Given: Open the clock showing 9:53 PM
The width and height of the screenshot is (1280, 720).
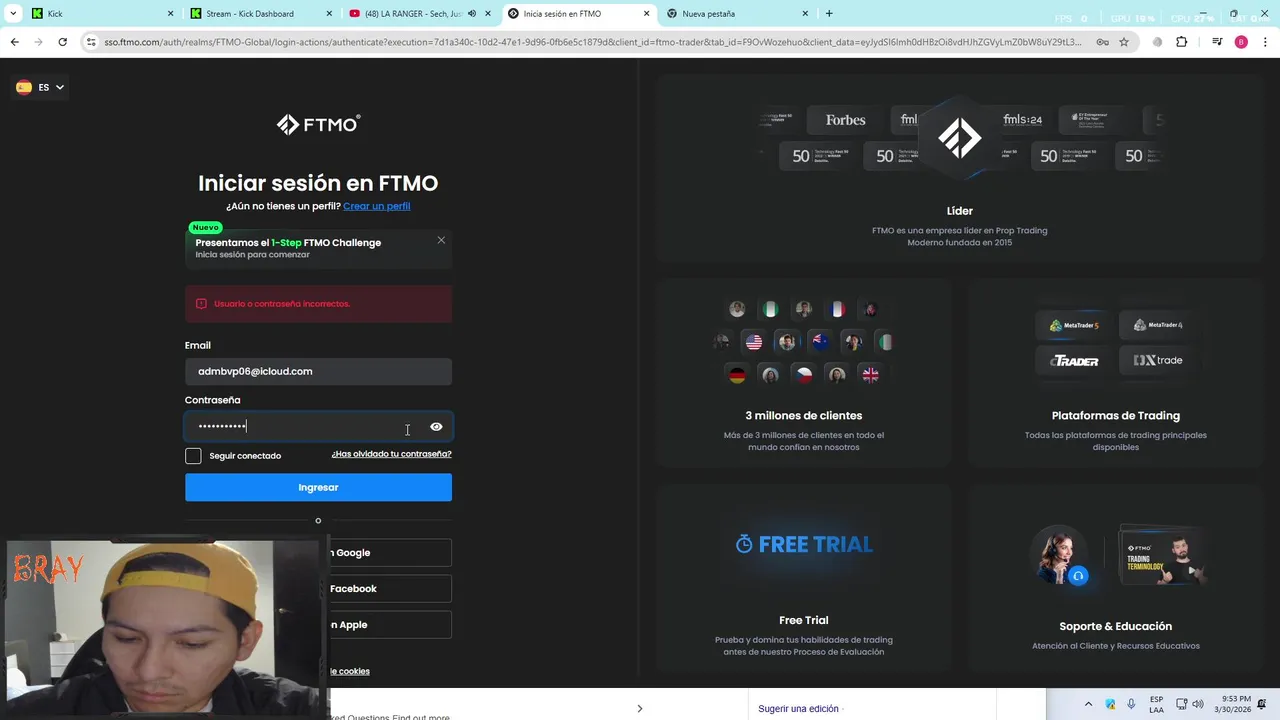Looking at the screenshot, I should pyautogui.click(x=1233, y=704).
